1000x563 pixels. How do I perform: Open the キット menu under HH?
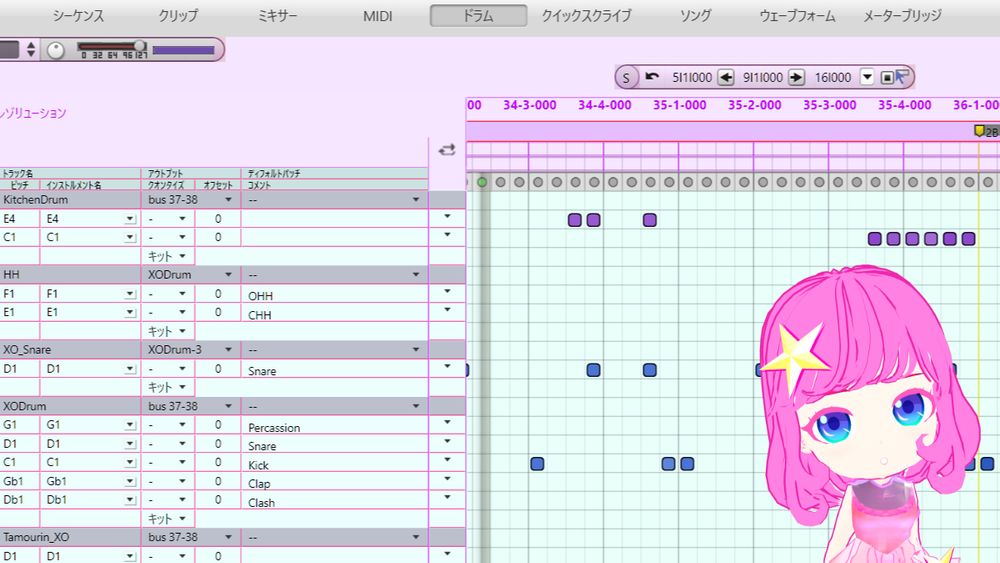click(x=167, y=332)
